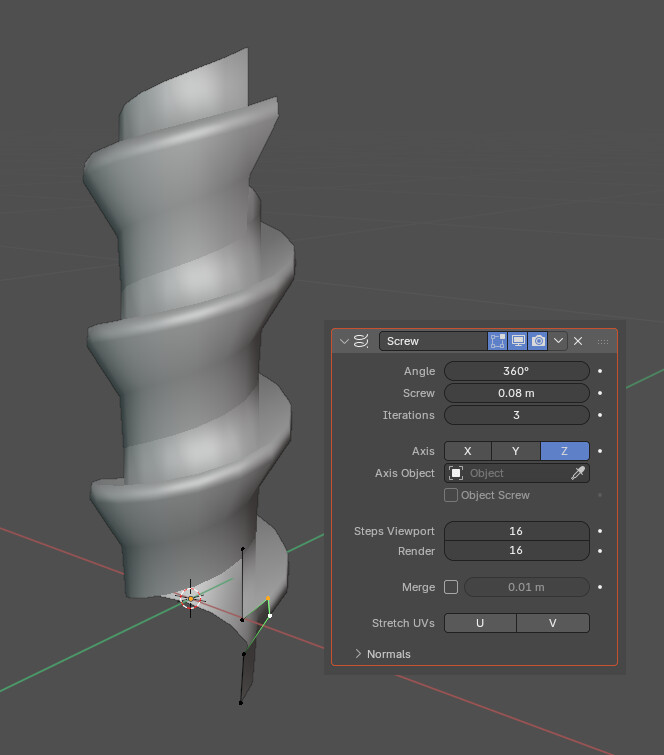664x755 pixels.
Task: Click the Iterations field showing 3
Action: point(517,415)
